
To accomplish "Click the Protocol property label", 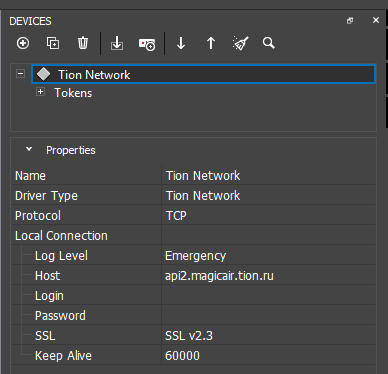I will tap(38, 216).
